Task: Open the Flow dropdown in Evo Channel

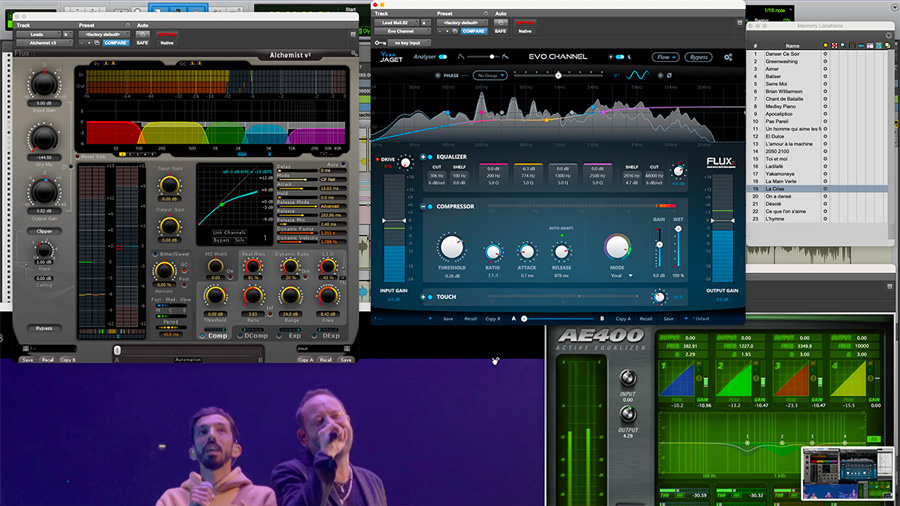Action: (666, 57)
